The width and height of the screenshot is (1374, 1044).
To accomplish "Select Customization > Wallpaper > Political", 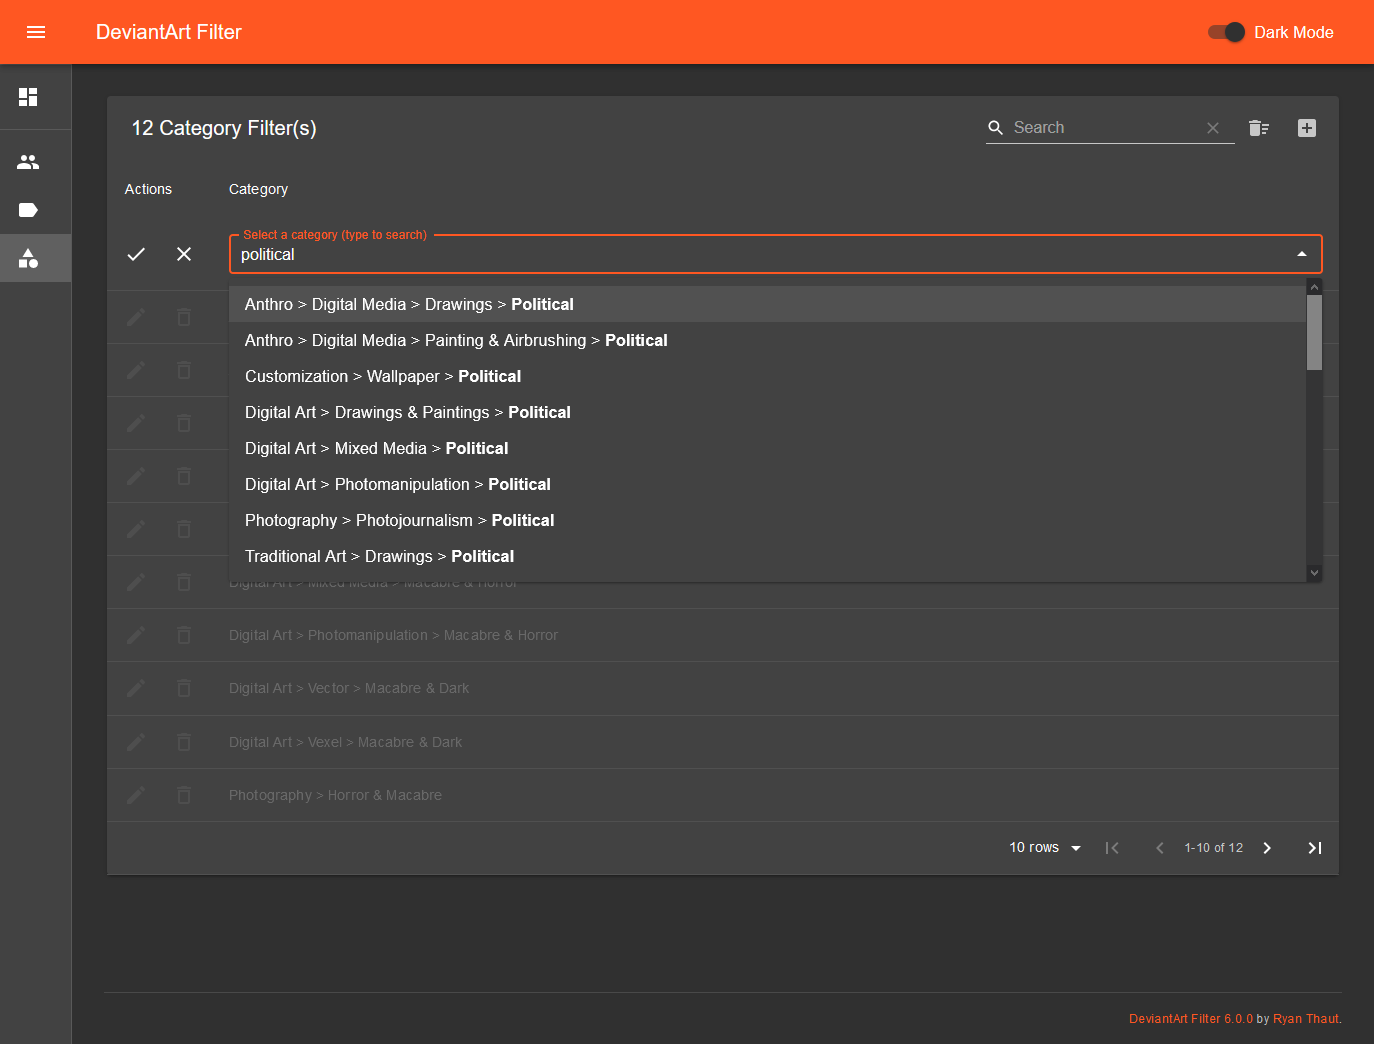I will coord(767,376).
